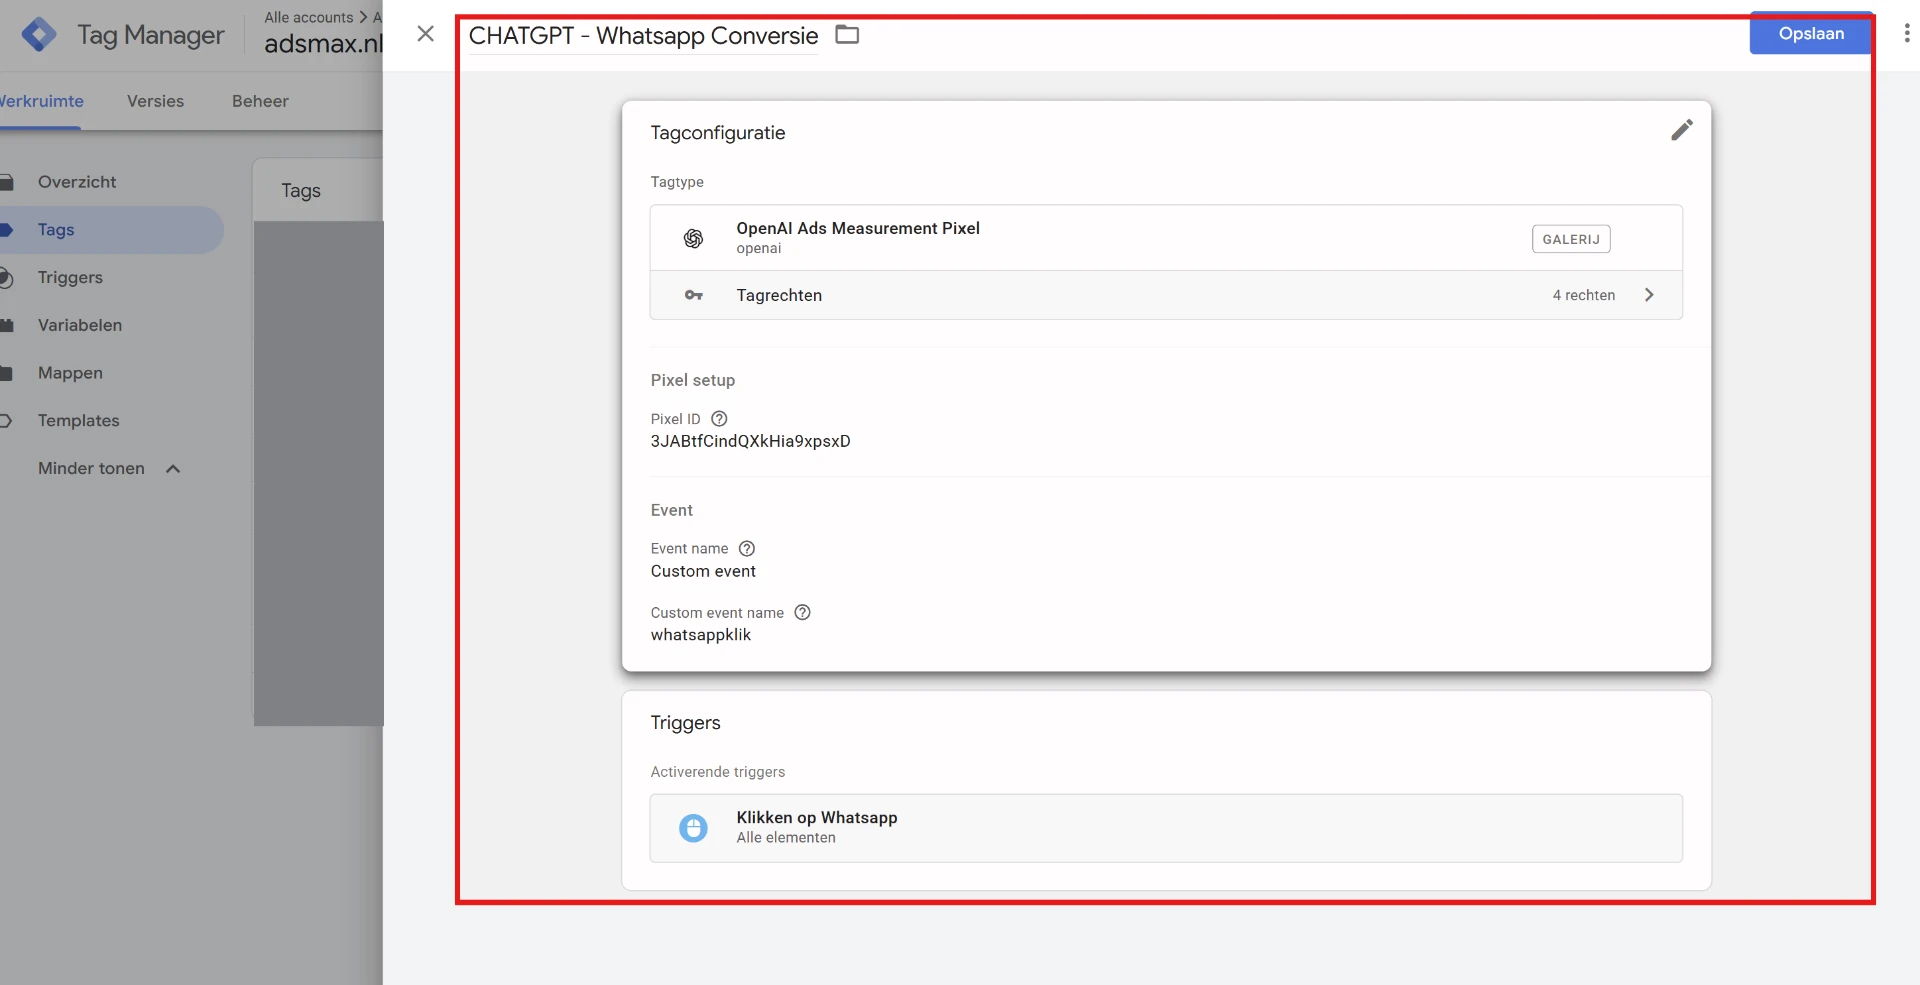Click the Tag Manager logo icon

(39, 35)
